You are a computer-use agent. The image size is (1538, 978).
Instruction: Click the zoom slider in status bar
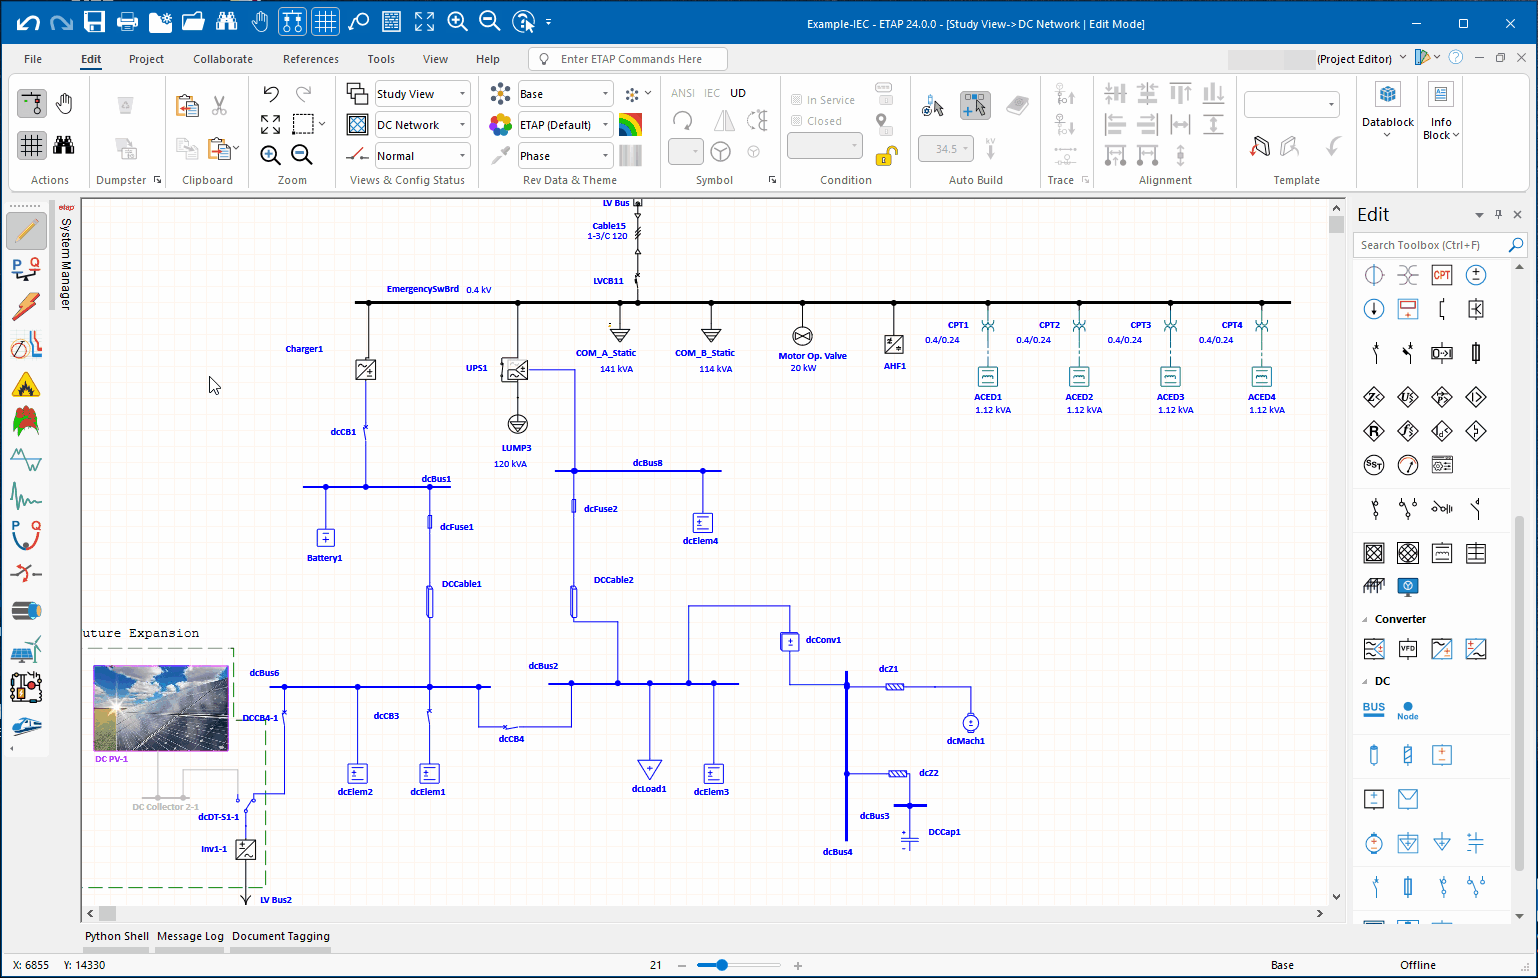(721, 965)
